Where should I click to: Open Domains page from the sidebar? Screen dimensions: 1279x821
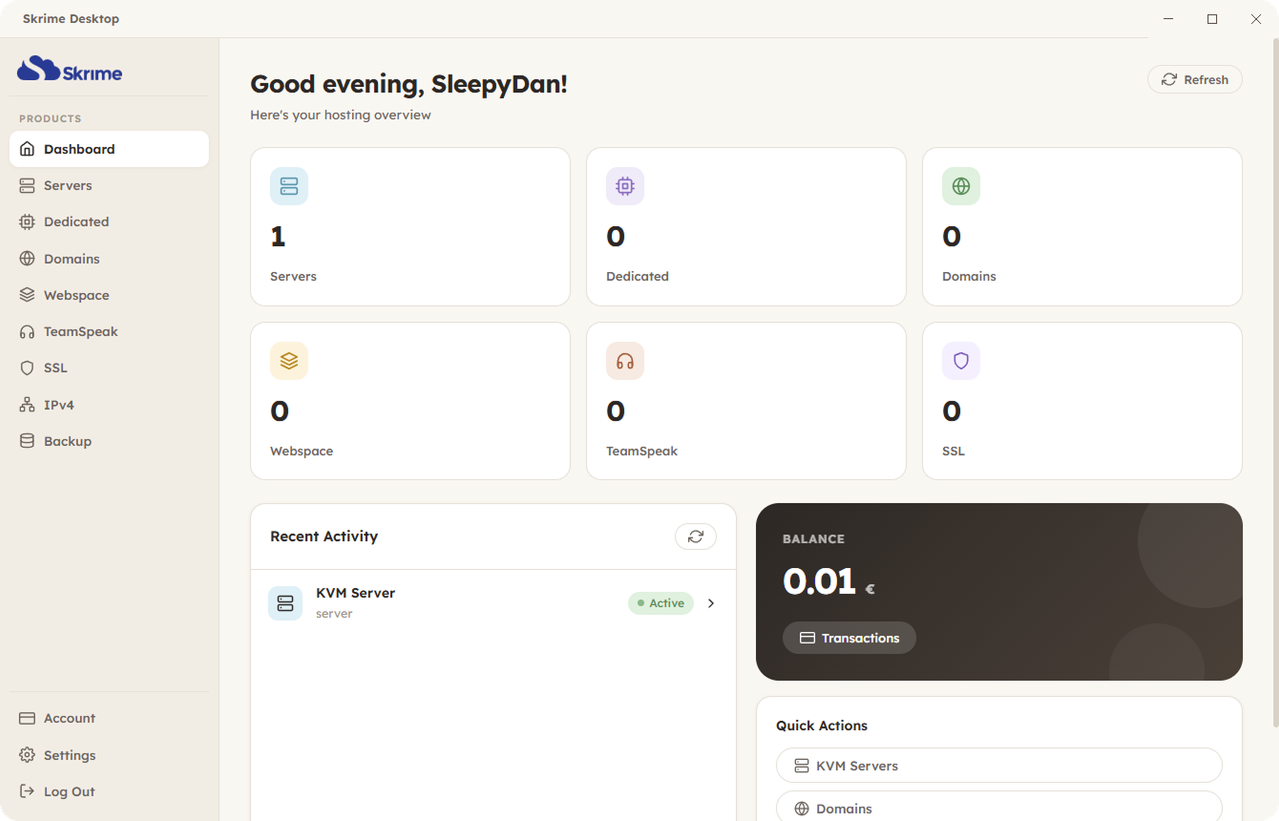pos(109,259)
